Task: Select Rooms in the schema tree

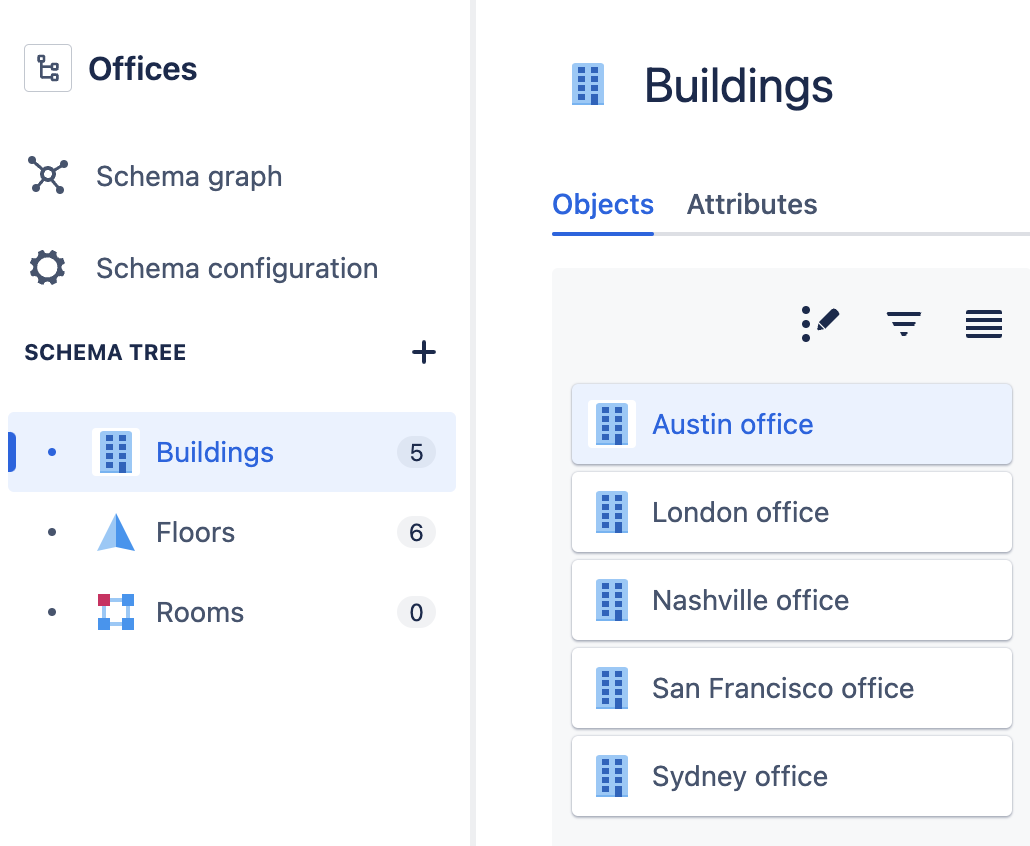Action: tap(232, 612)
